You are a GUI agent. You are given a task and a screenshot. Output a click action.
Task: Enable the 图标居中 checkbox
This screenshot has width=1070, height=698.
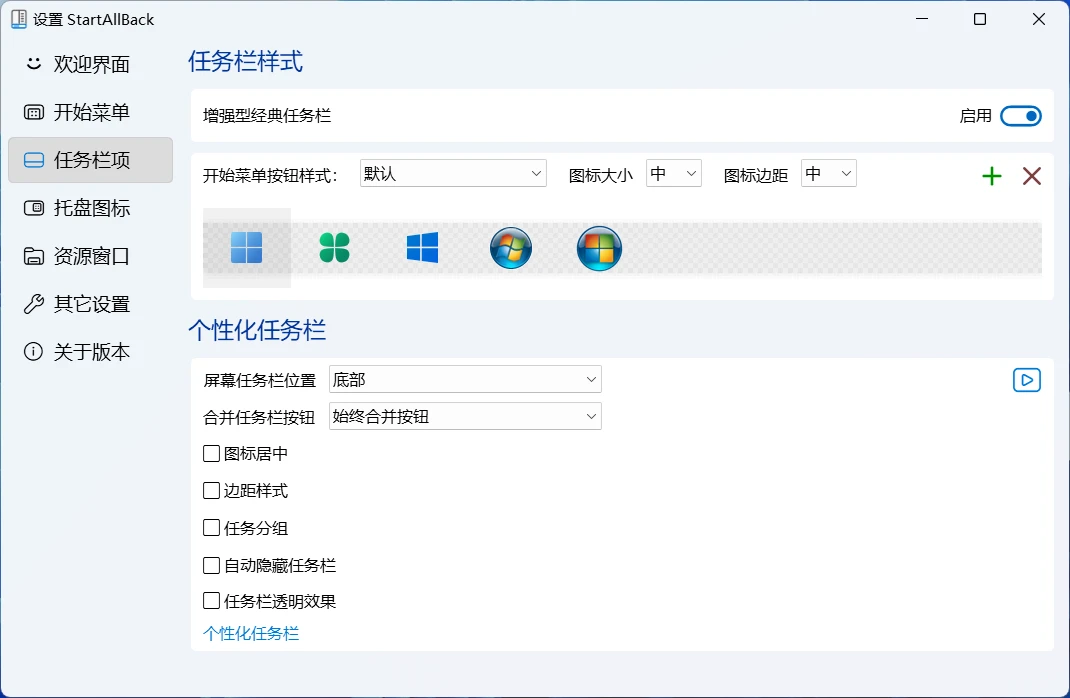click(x=212, y=454)
